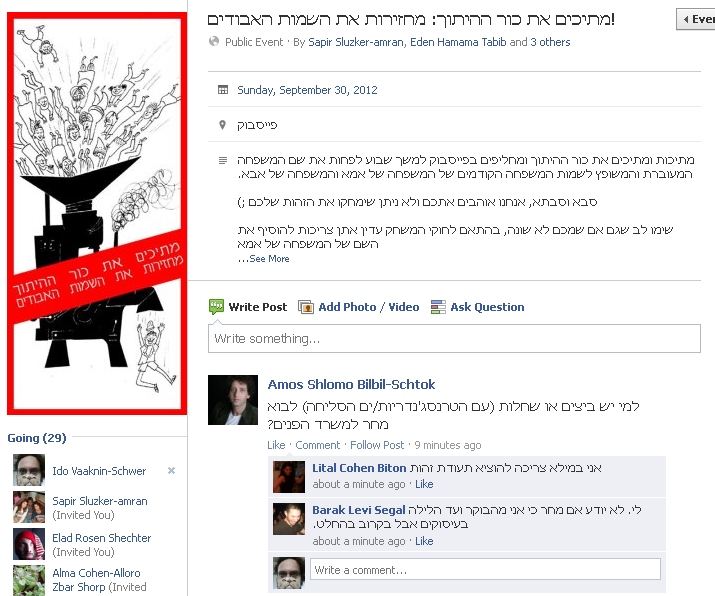Screen dimensions: 715x596
Task: Click the back to Events button
Action: tap(696, 19)
